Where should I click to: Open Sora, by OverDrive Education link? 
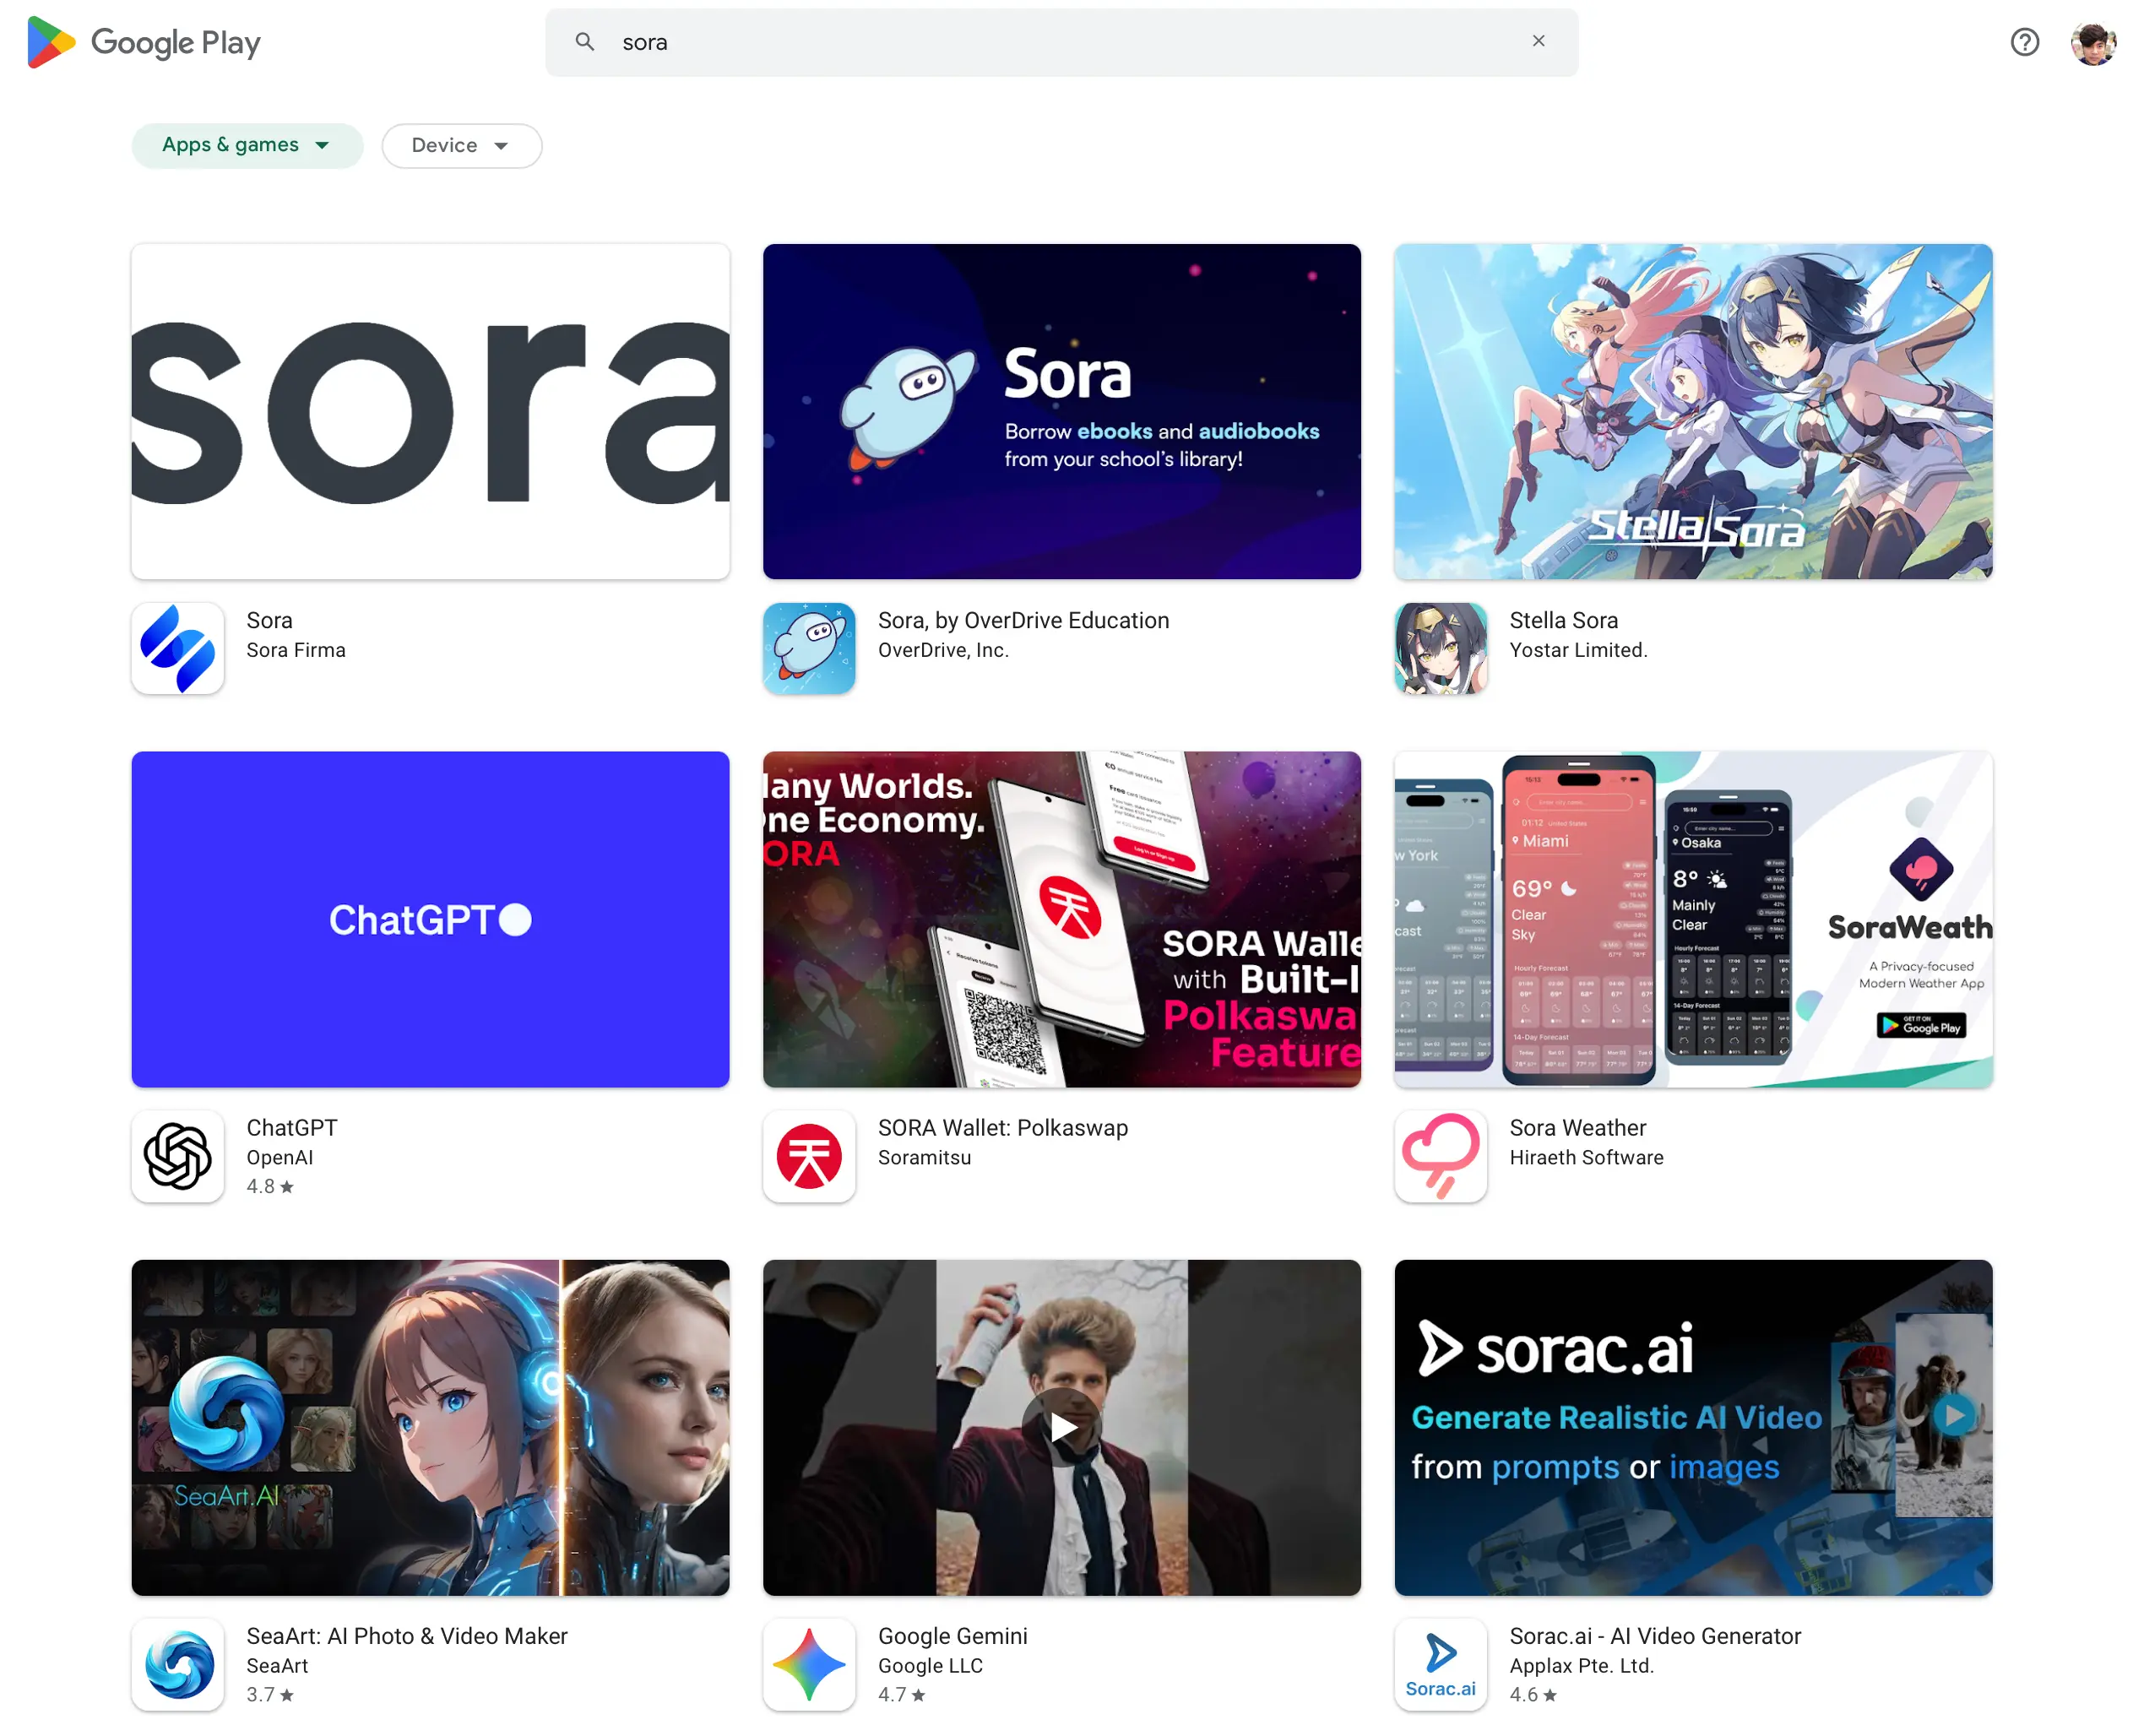pos(1022,620)
